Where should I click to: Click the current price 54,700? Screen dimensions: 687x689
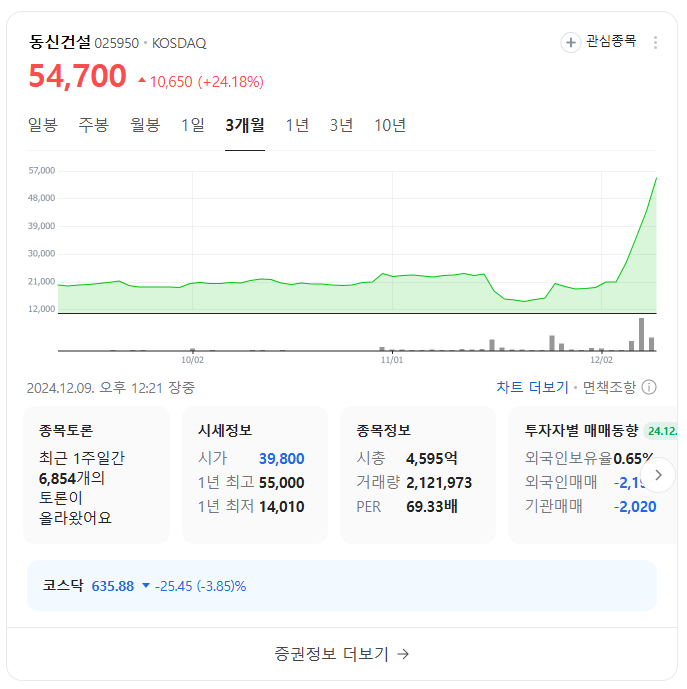pos(77,76)
